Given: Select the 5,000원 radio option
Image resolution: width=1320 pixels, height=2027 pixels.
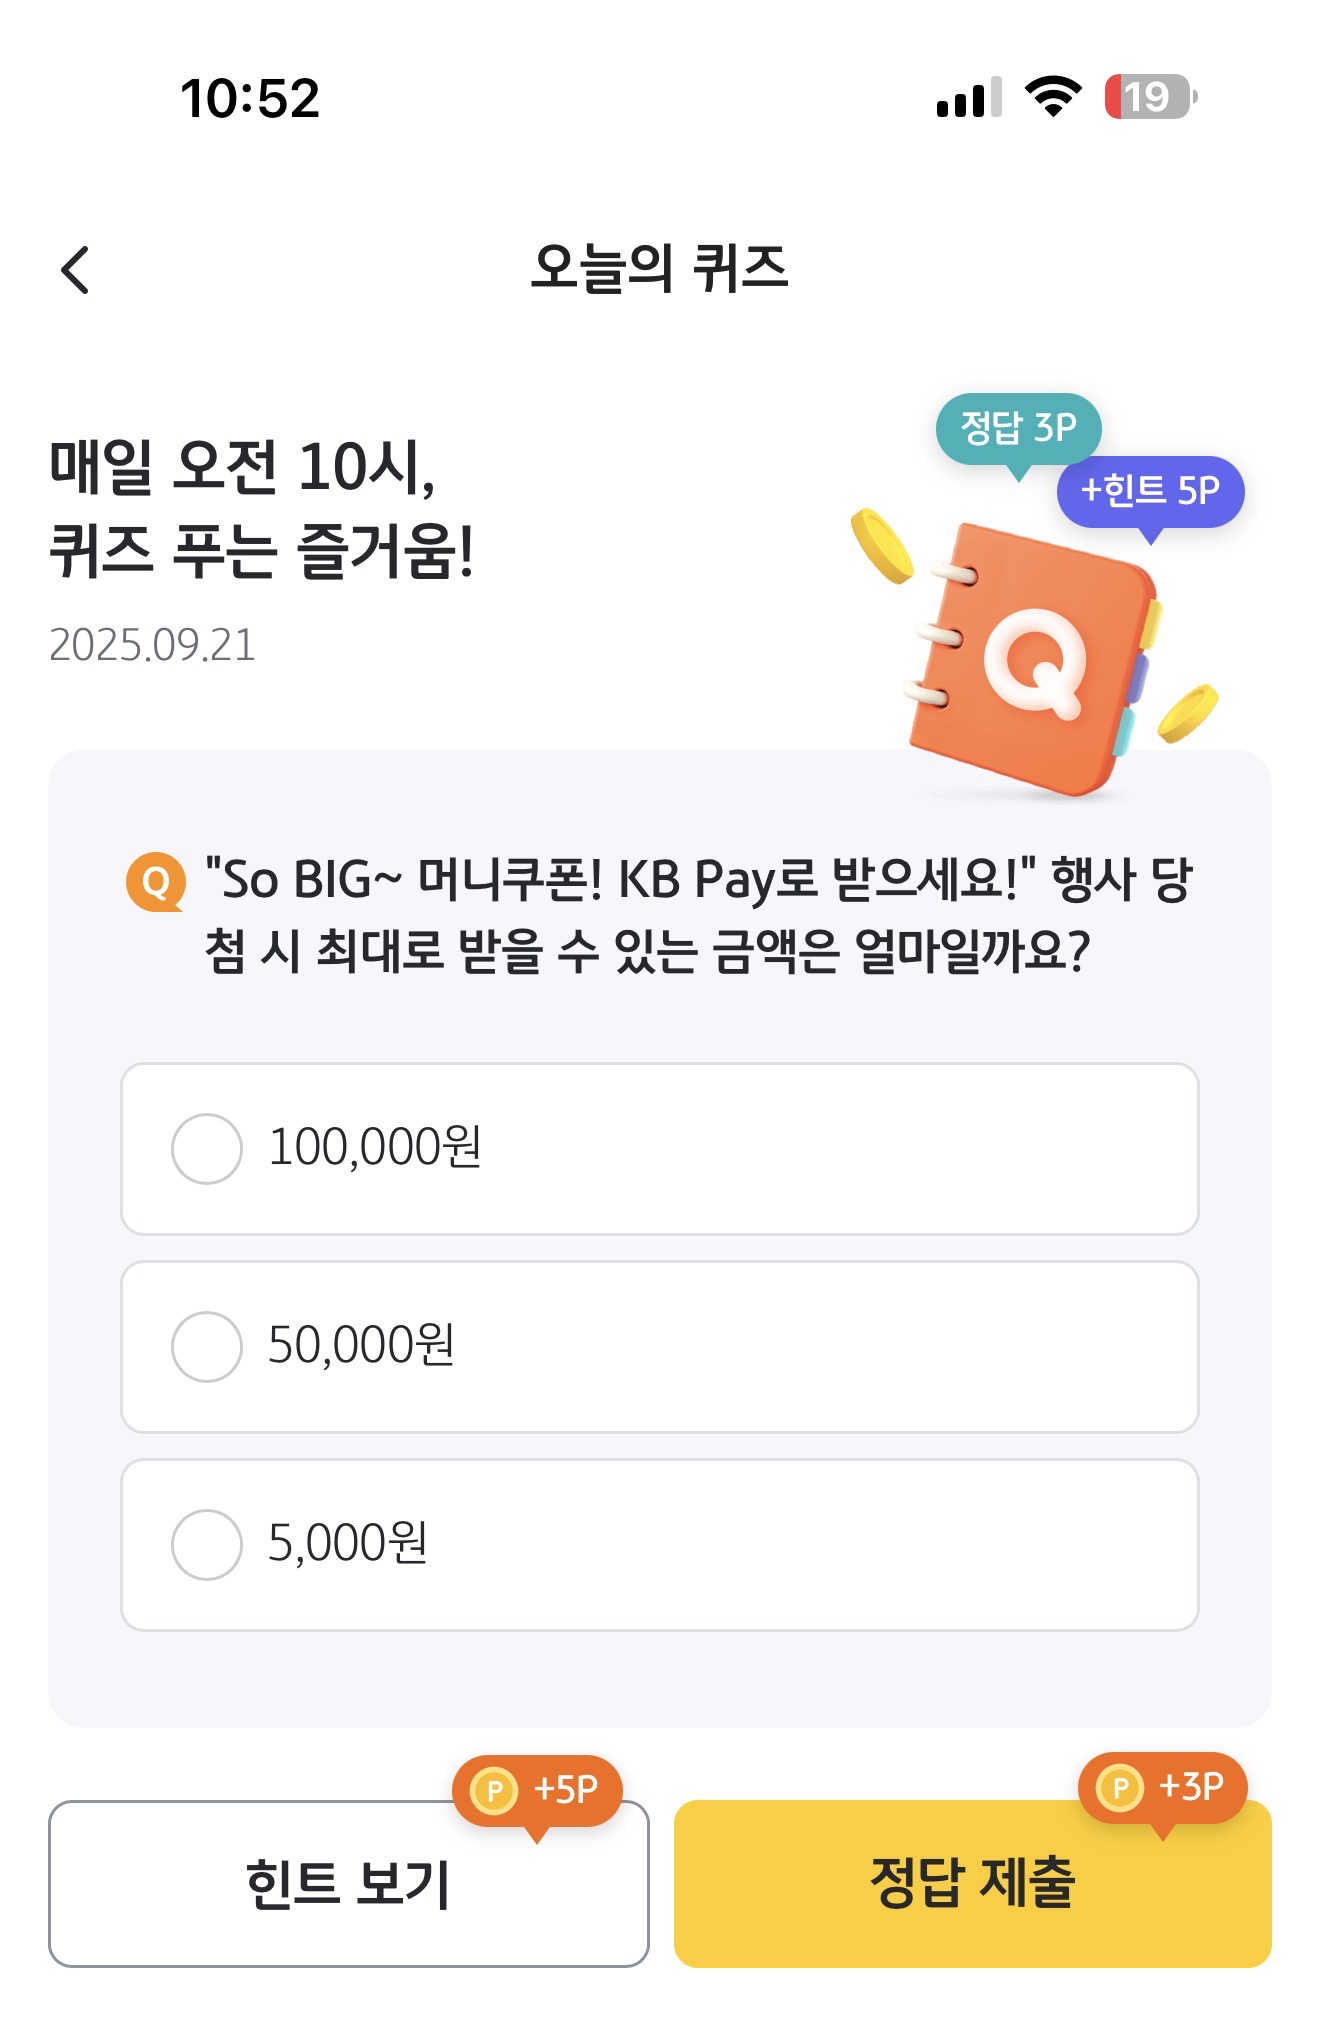Looking at the screenshot, I should tap(660, 1545).
